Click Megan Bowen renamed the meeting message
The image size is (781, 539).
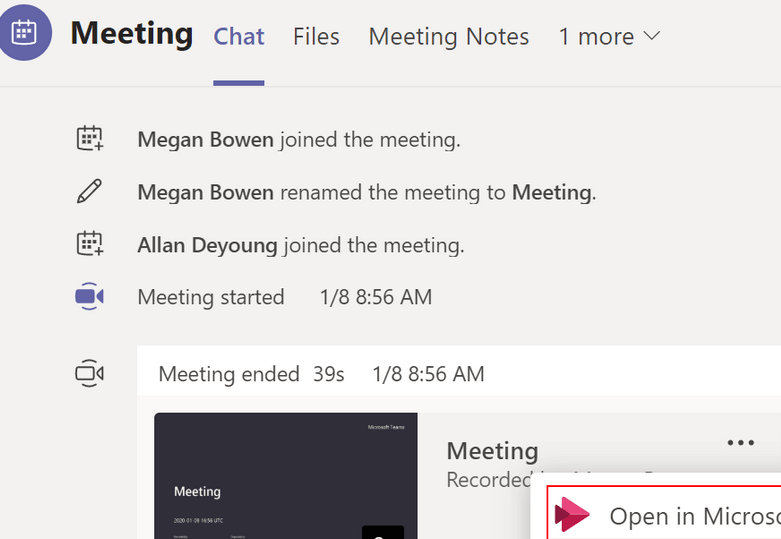point(367,193)
